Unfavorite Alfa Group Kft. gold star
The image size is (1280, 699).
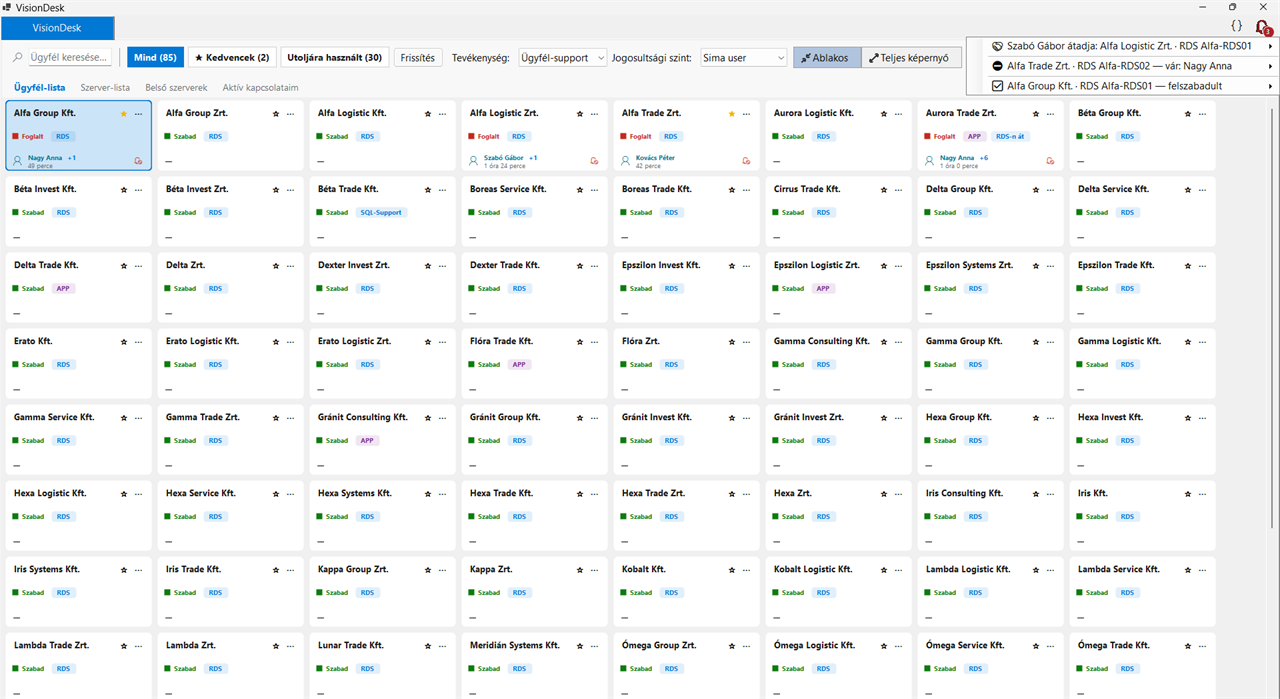pos(124,114)
